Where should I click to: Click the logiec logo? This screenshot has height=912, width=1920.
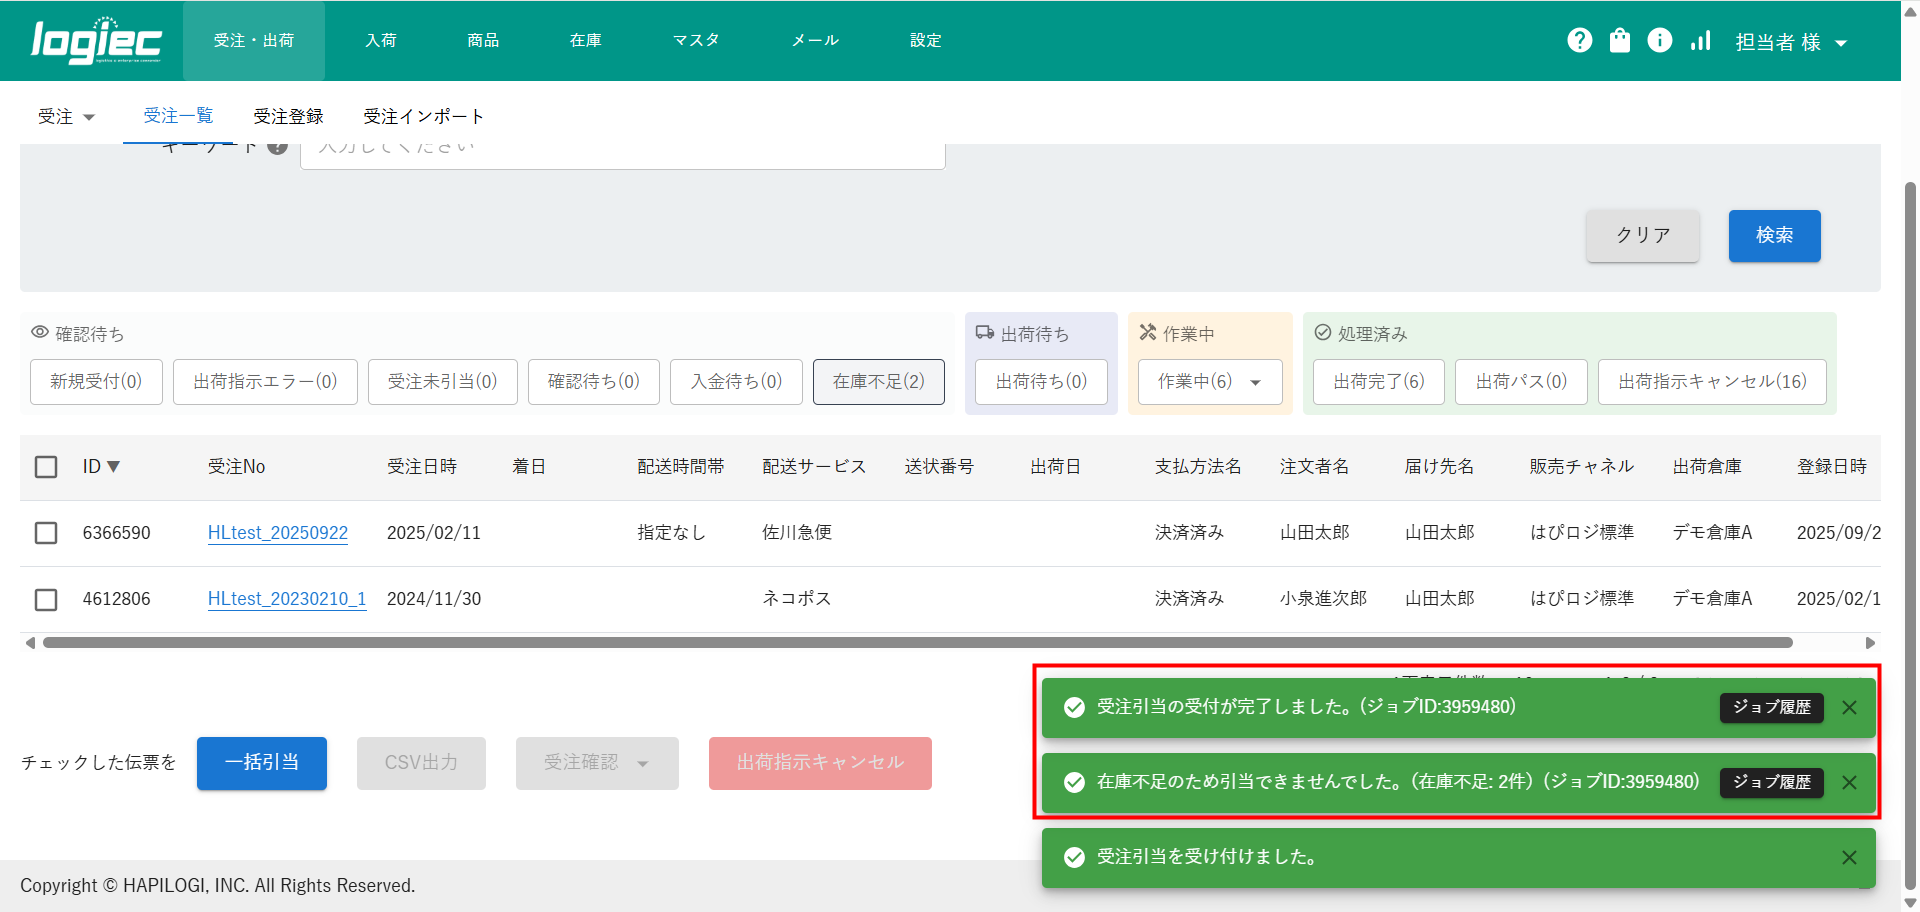point(96,41)
